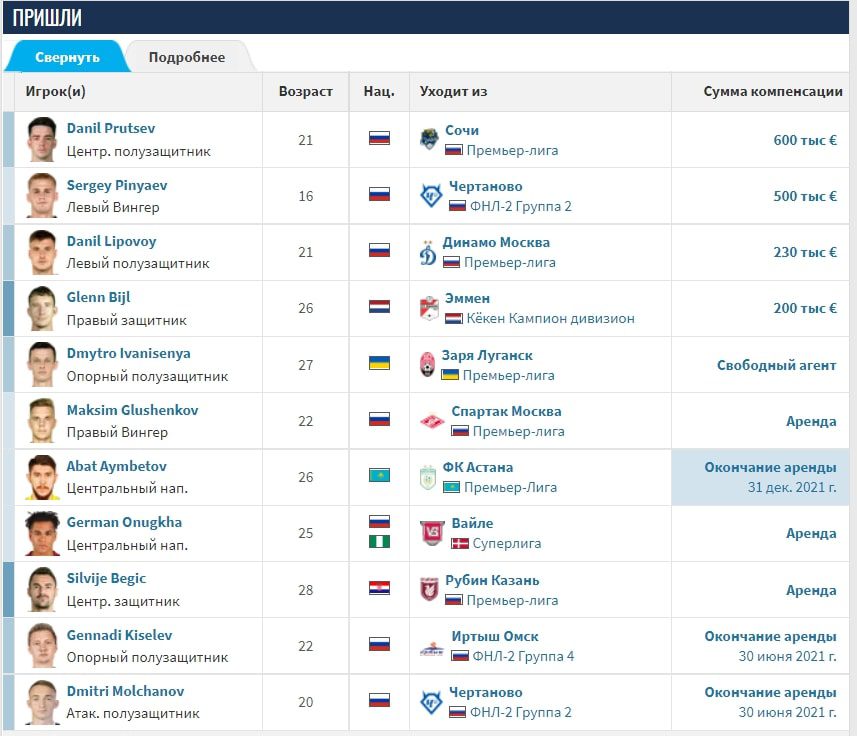The width and height of the screenshot is (857, 736).
Task: Open the Иртыш Омск club link
Action: 495,637
